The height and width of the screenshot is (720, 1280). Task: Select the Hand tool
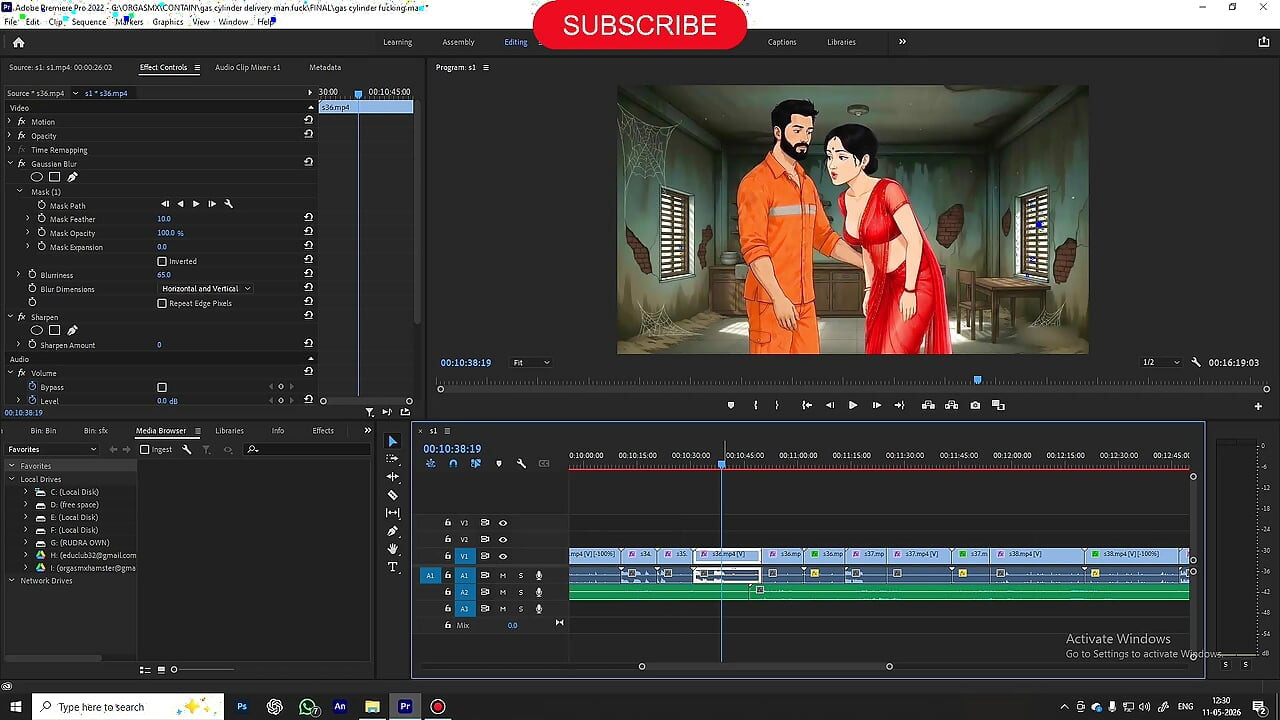(392, 549)
